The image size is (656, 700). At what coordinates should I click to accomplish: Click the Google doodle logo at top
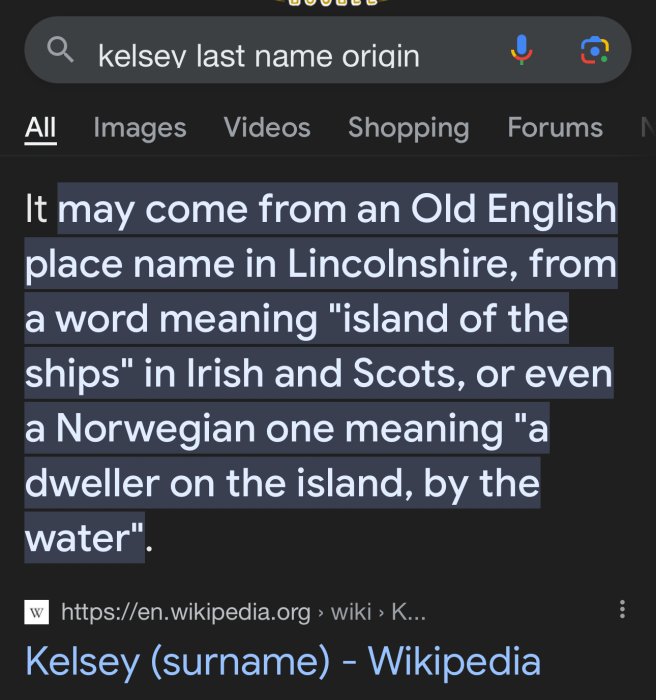click(x=332, y=3)
